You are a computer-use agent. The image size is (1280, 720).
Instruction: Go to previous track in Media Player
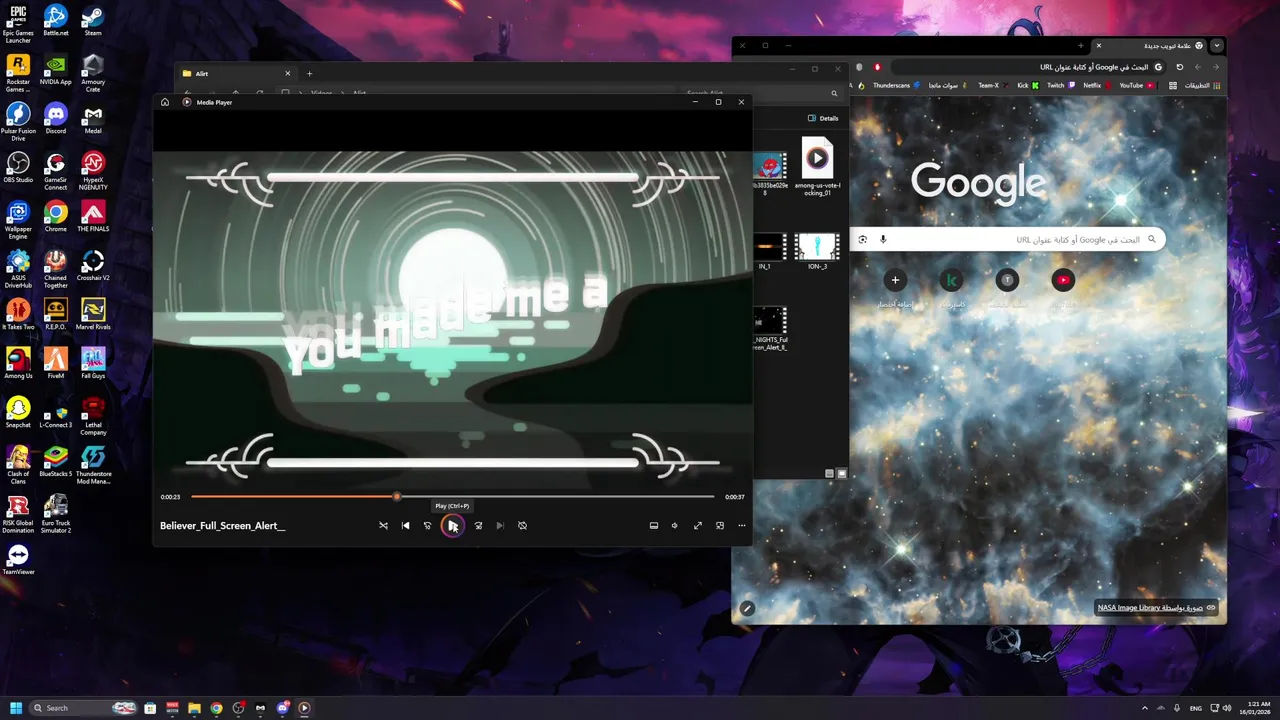click(x=405, y=525)
